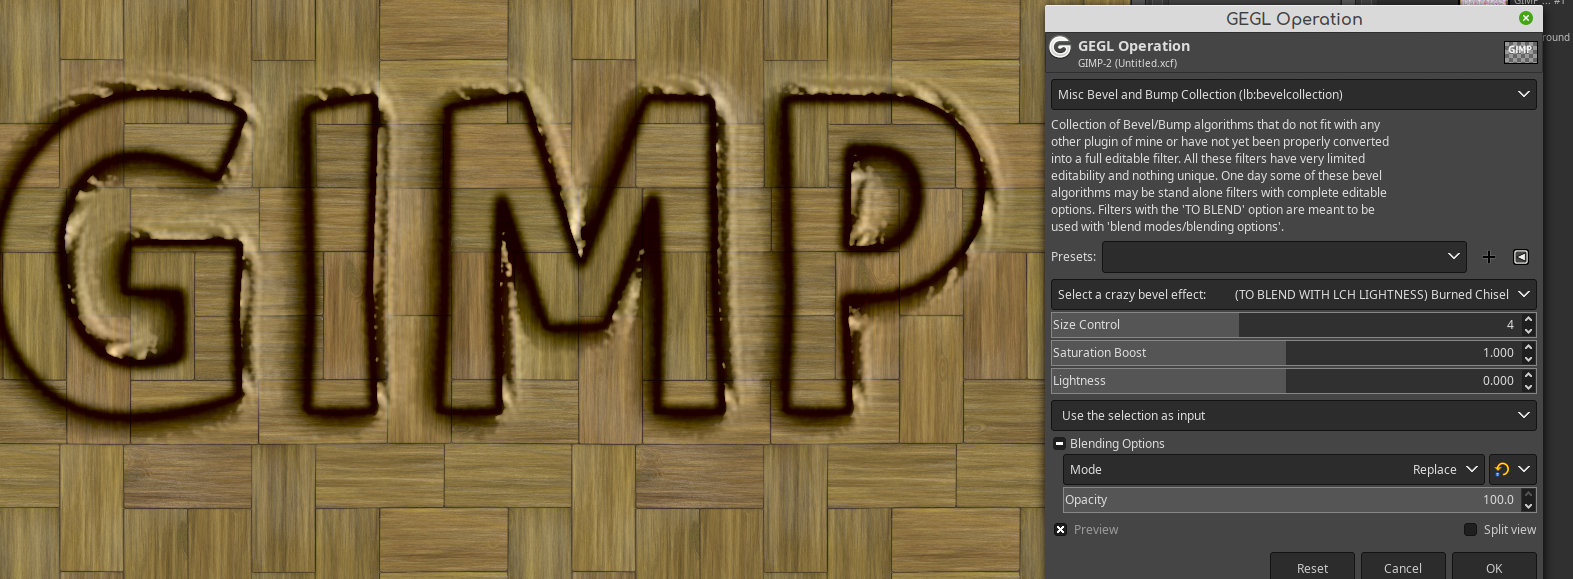
Task: Open the presets management menu icon
Action: click(1521, 257)
